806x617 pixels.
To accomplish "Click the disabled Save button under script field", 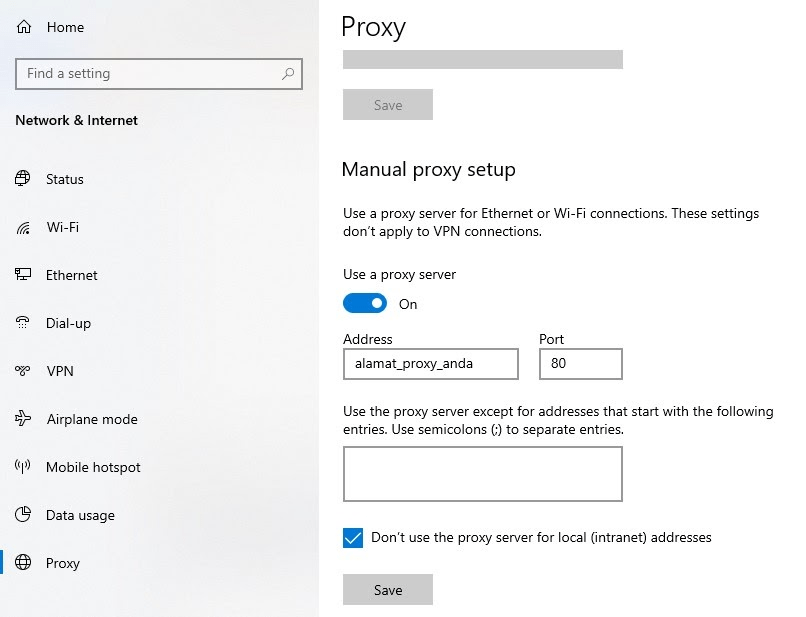I will pos(388,105).
